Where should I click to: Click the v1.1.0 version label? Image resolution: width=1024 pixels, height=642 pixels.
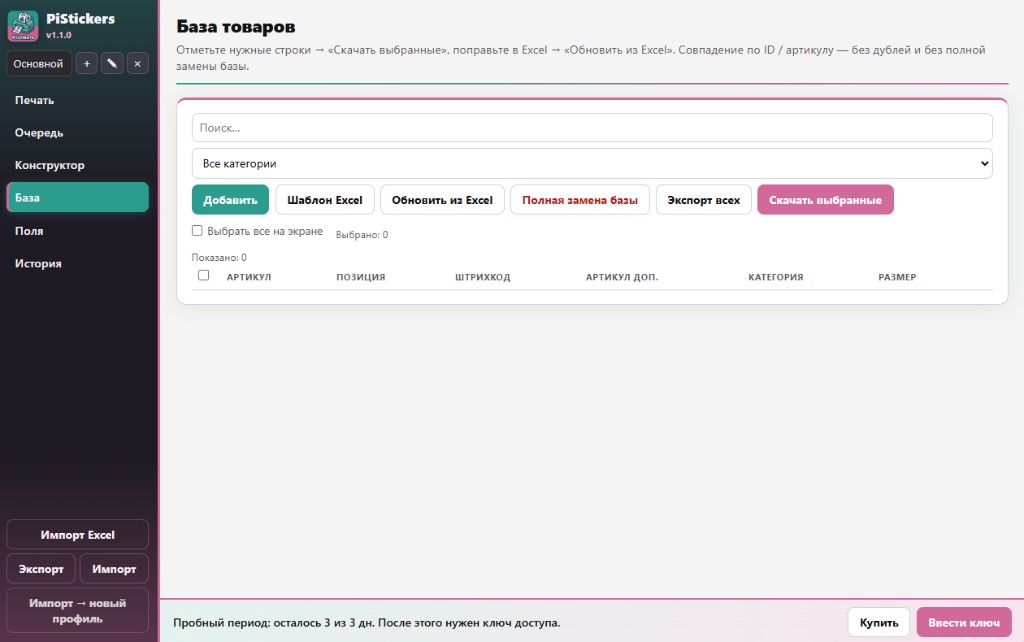tap(59, 35)
